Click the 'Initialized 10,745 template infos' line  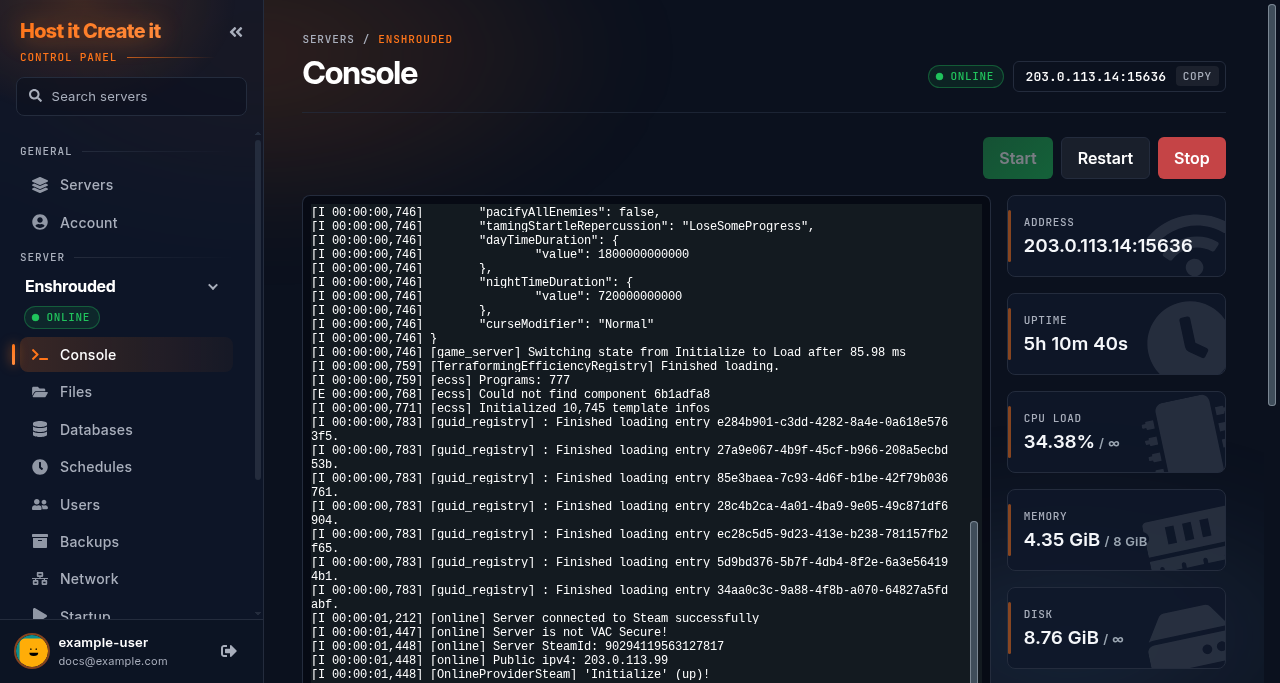[510, 408]
